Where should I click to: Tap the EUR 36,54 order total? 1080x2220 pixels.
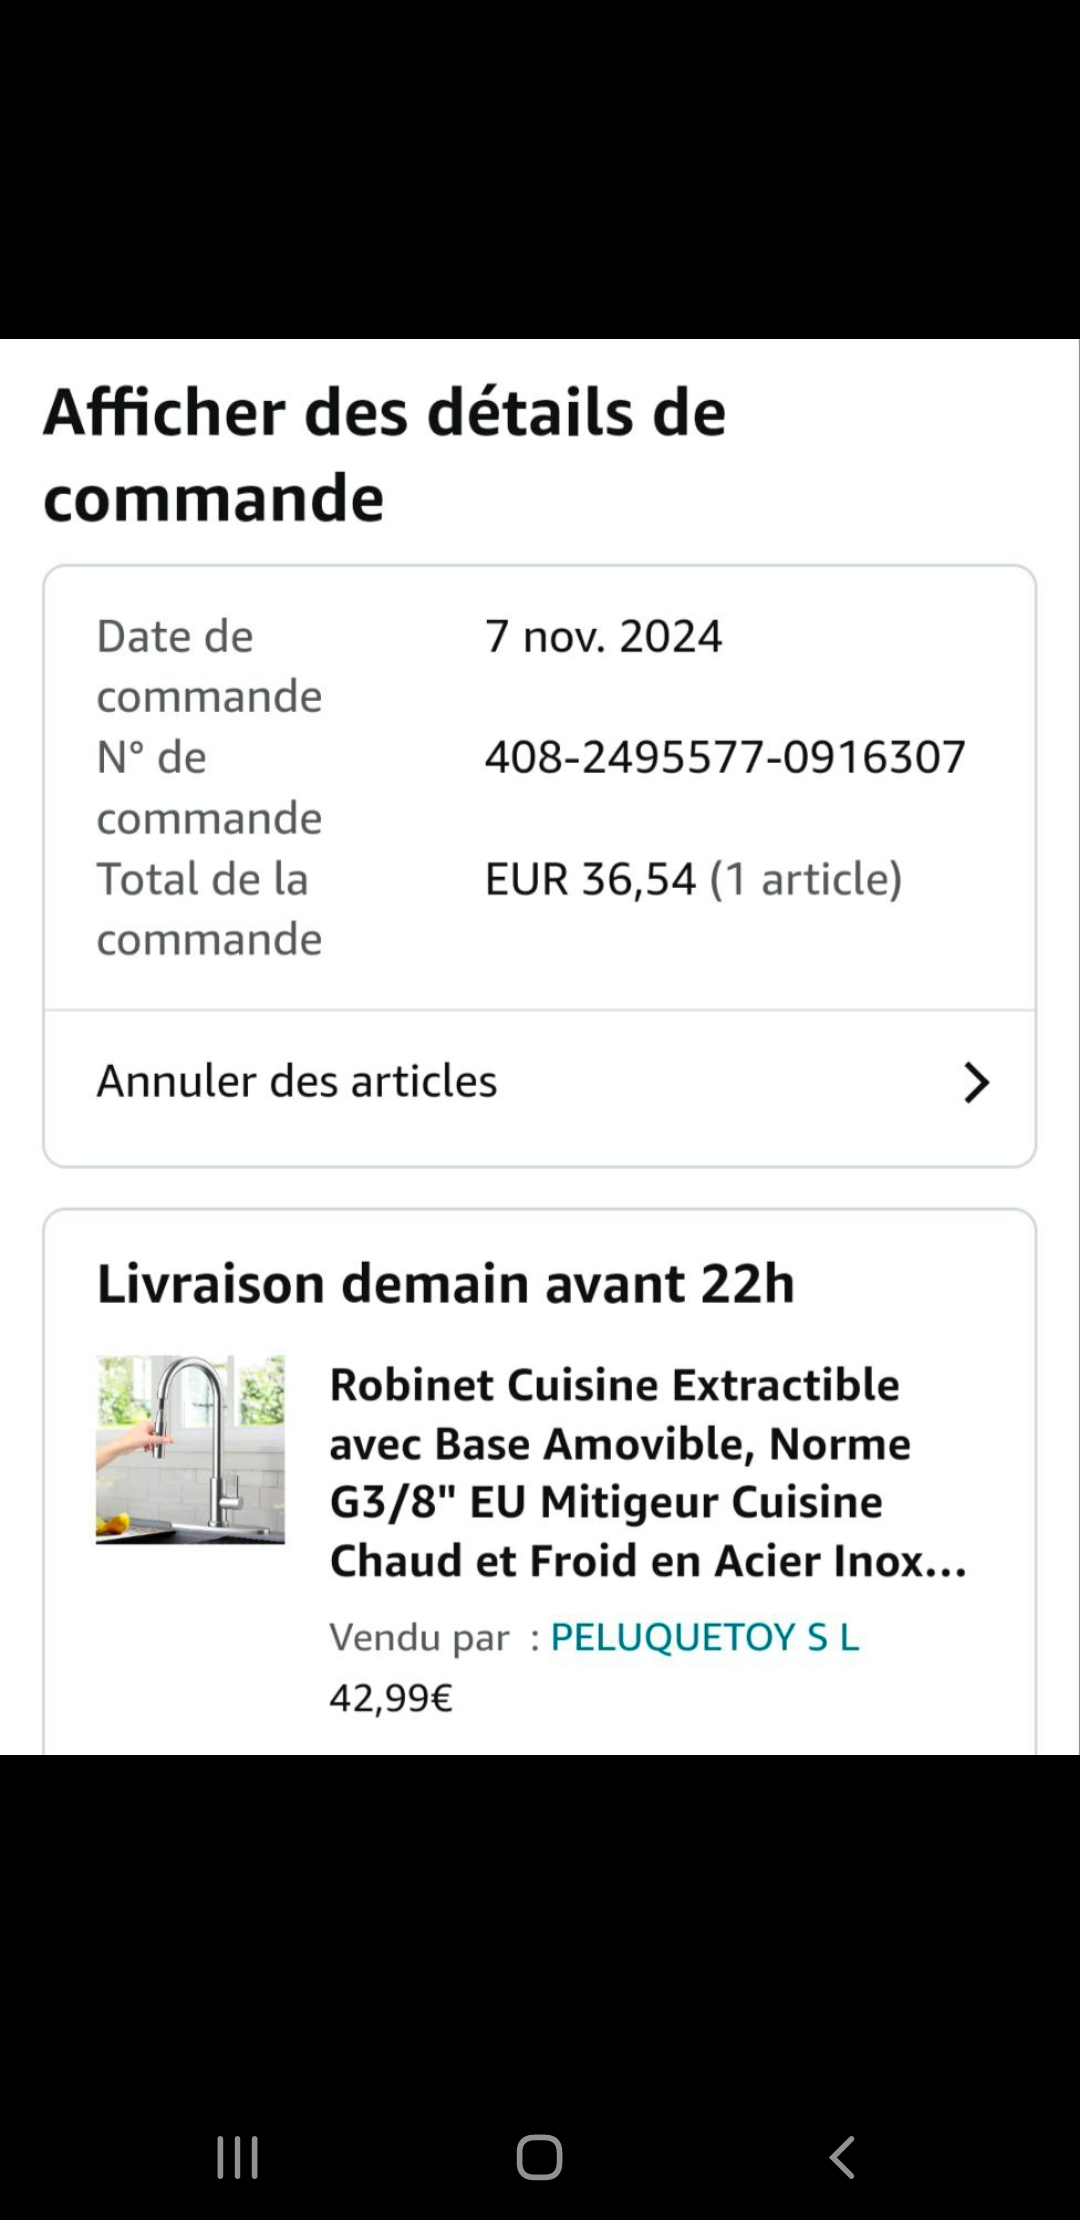point(590,879)
